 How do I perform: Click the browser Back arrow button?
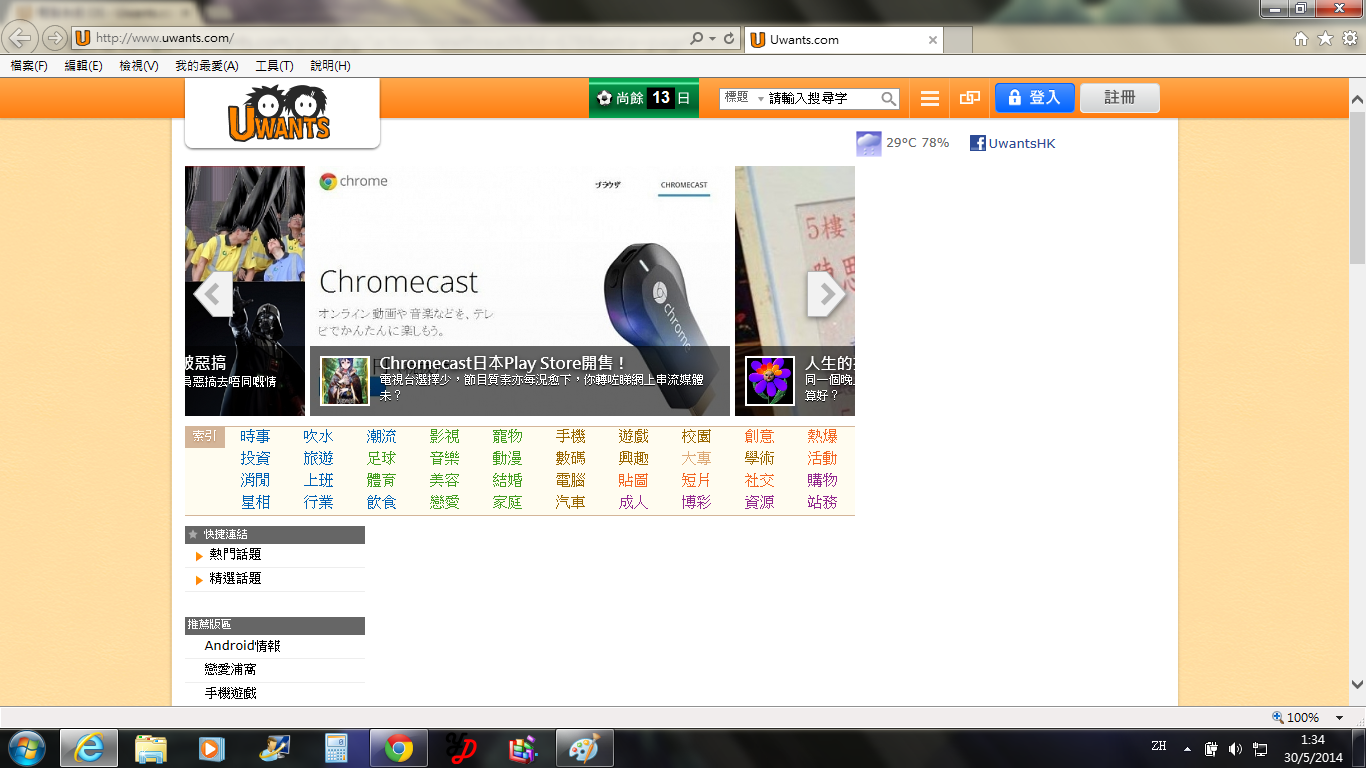(x=20, y=38)
